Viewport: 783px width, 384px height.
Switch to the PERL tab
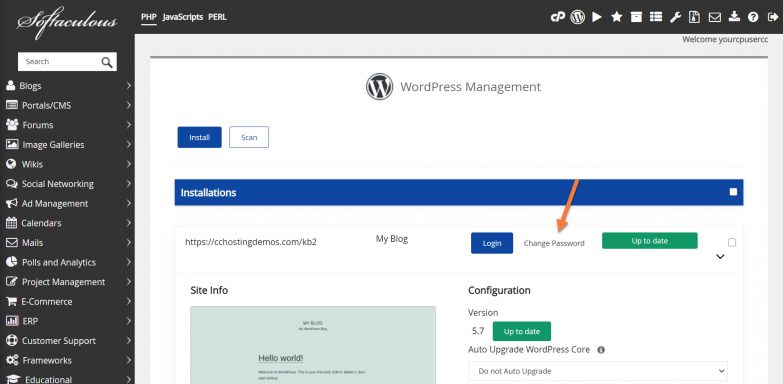coord(217,17)
